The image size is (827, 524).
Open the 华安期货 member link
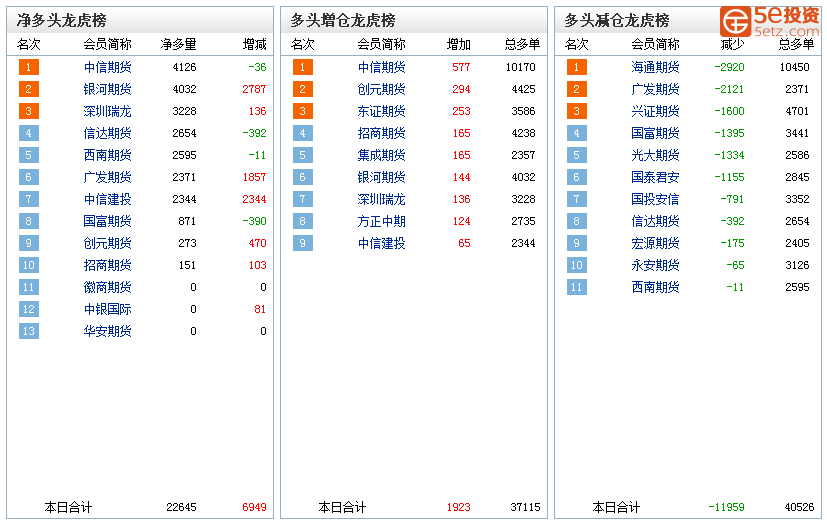108,331
